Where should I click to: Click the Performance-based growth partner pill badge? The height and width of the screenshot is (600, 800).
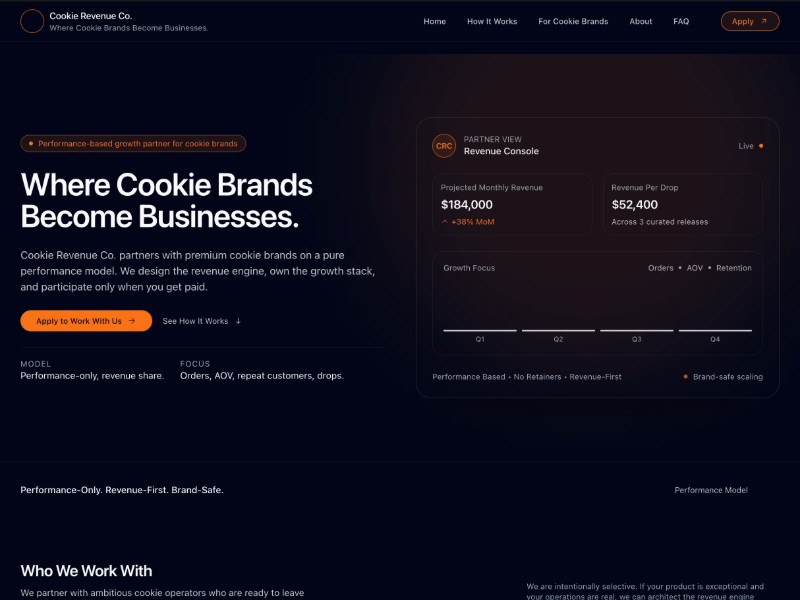coord(133,144)
